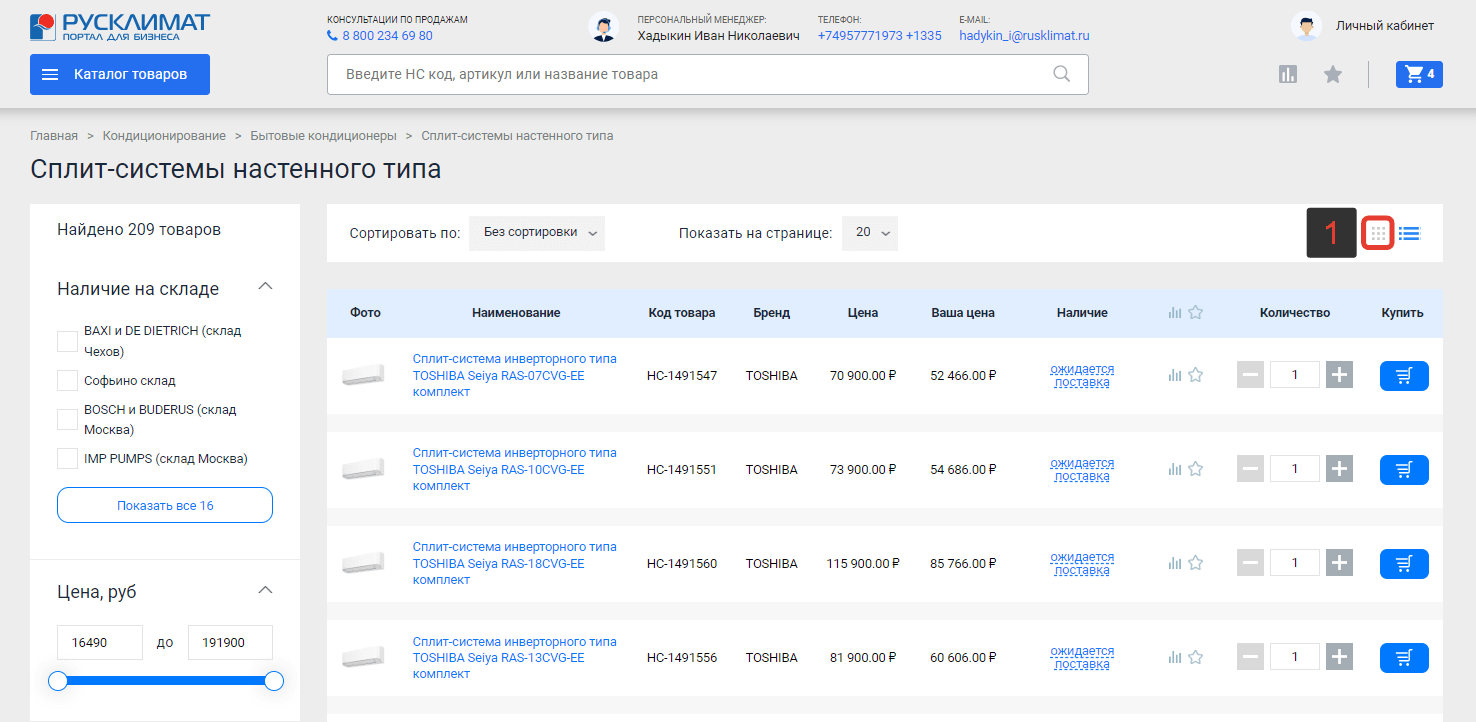Add RAS-07CVG-EE to comparison
Viewport: 1476px width, 722px height.
click(x=1175, y=375)
